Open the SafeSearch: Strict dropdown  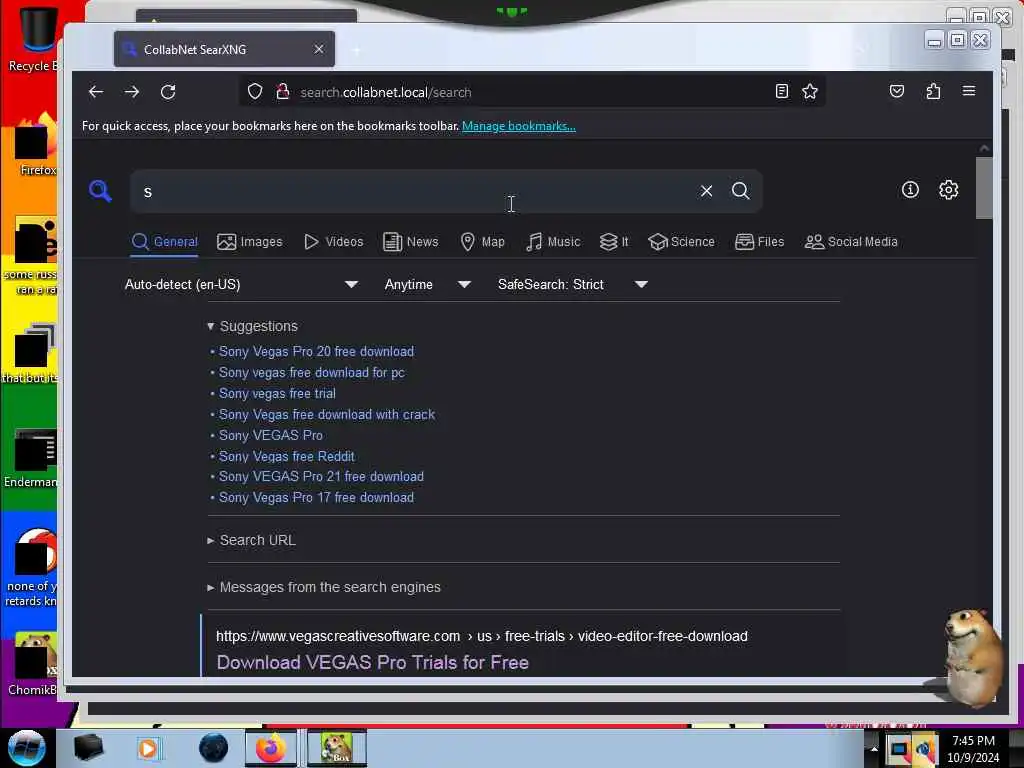coord(572,285)
